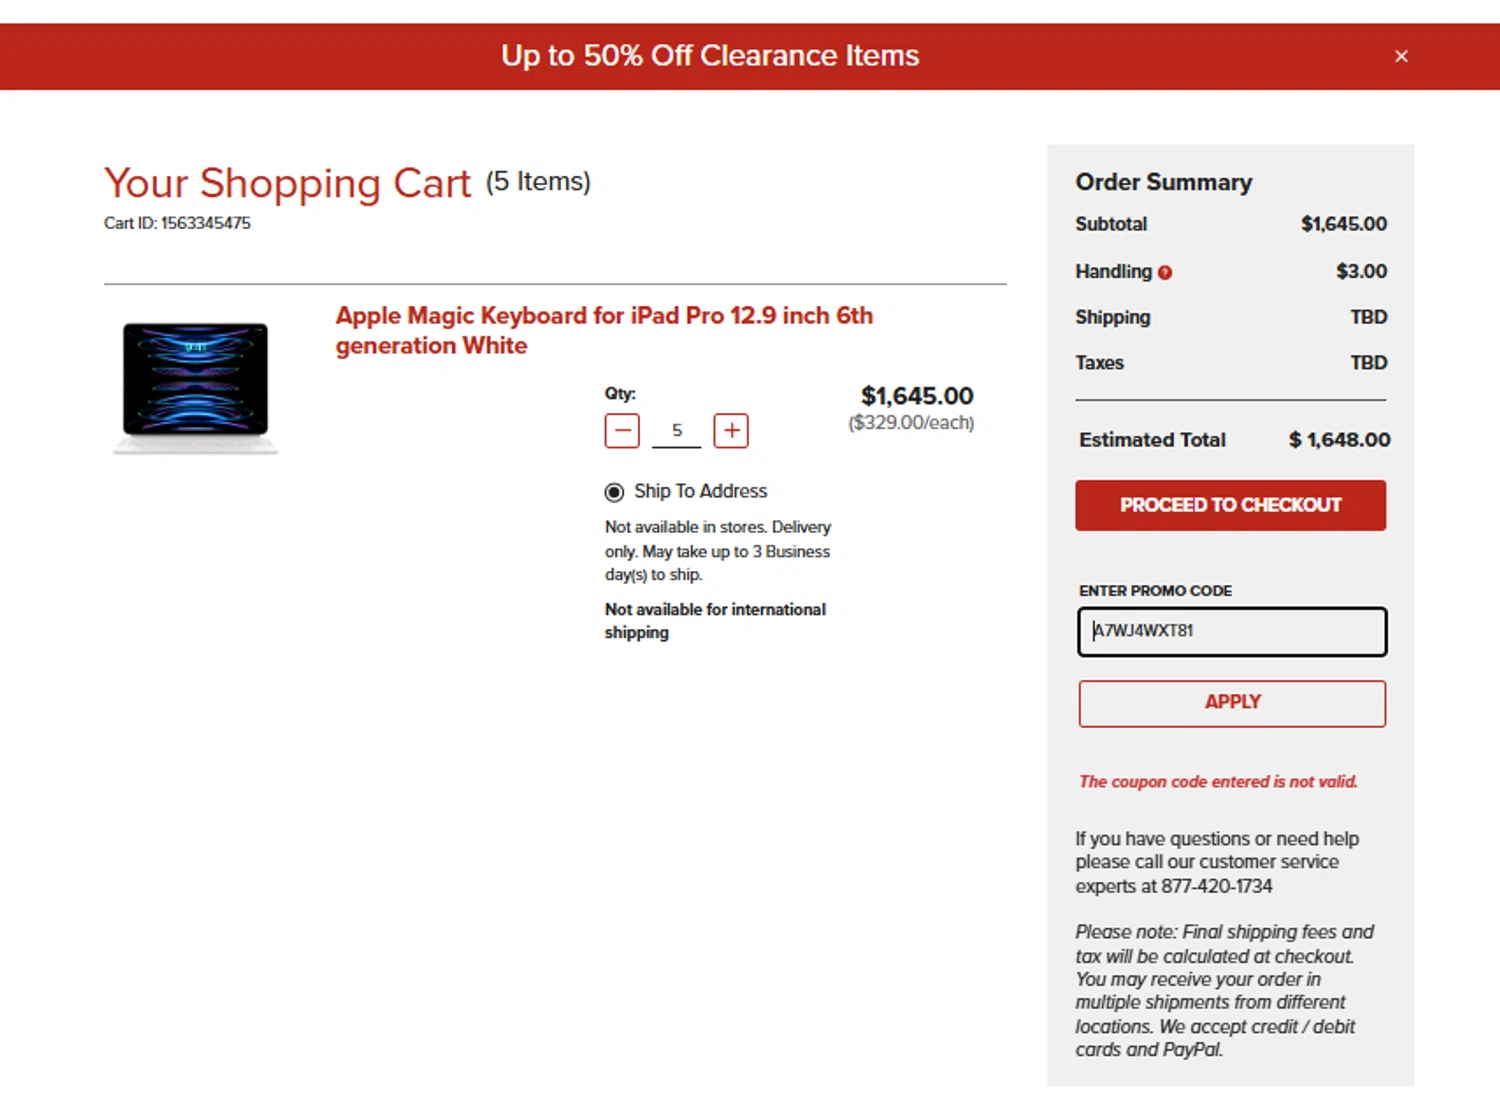Viewport: 1500px width, 1105px height.
Task: Click the Subtotal amount in Order Summary
Action: click(1343, 224)
